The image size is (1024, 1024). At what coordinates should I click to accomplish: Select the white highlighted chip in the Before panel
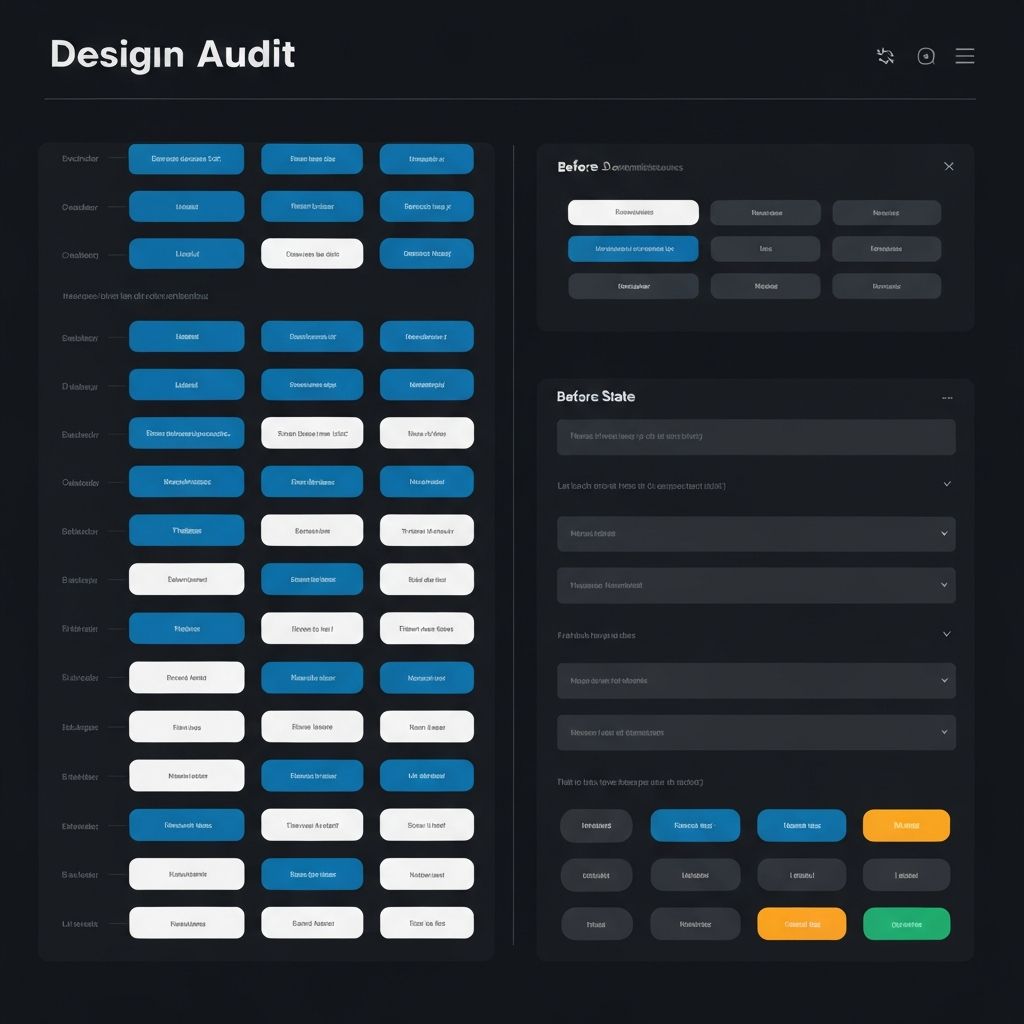click(x=633, y=212)
